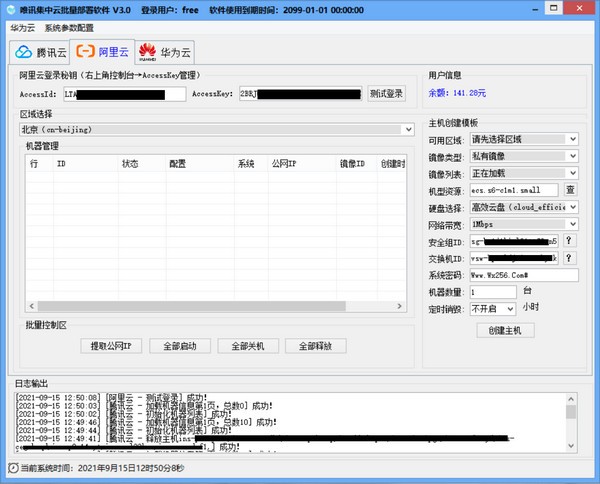Click into the 系统密码 input field
Image resolution: width=600 pixels, height=484 pixels.
pos(523,275)
